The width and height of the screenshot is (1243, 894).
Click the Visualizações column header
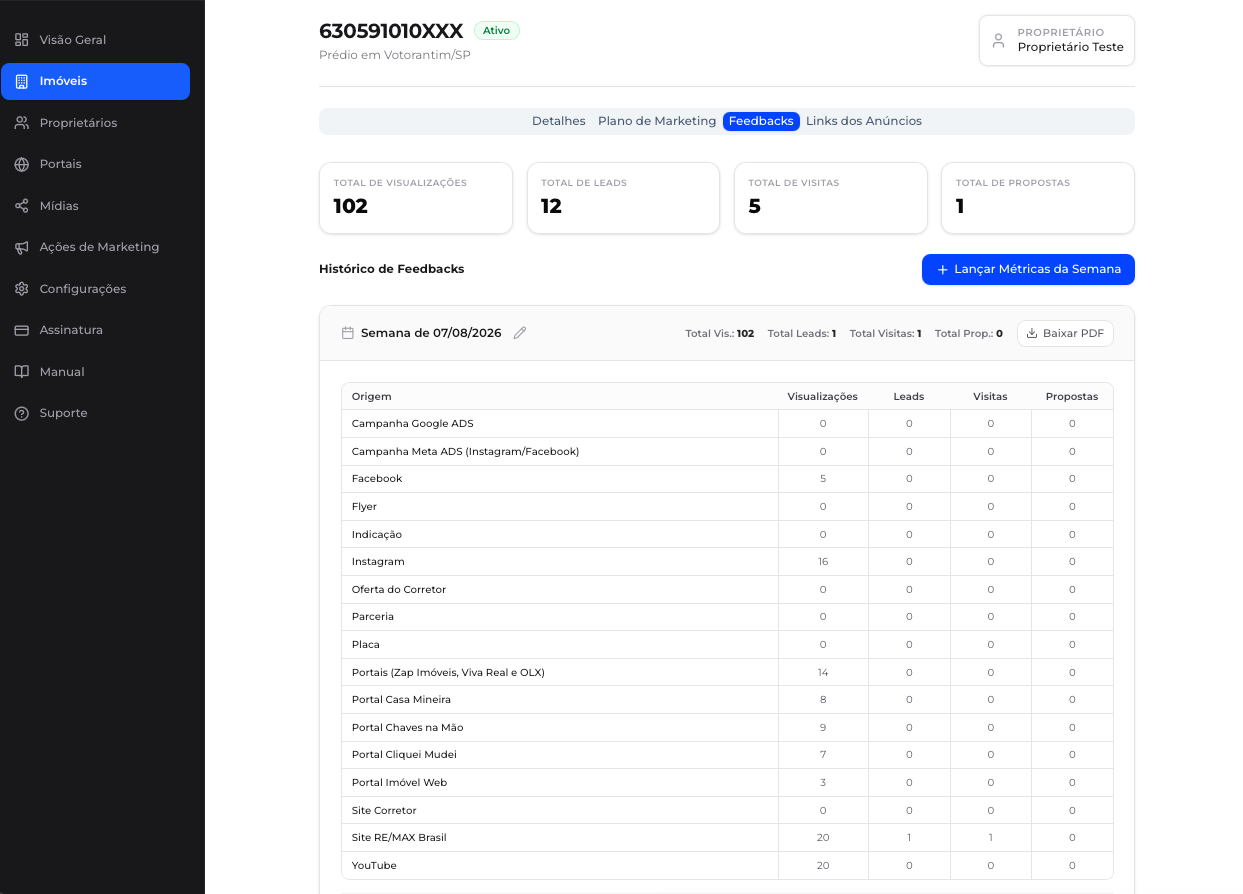click(823, 397)
